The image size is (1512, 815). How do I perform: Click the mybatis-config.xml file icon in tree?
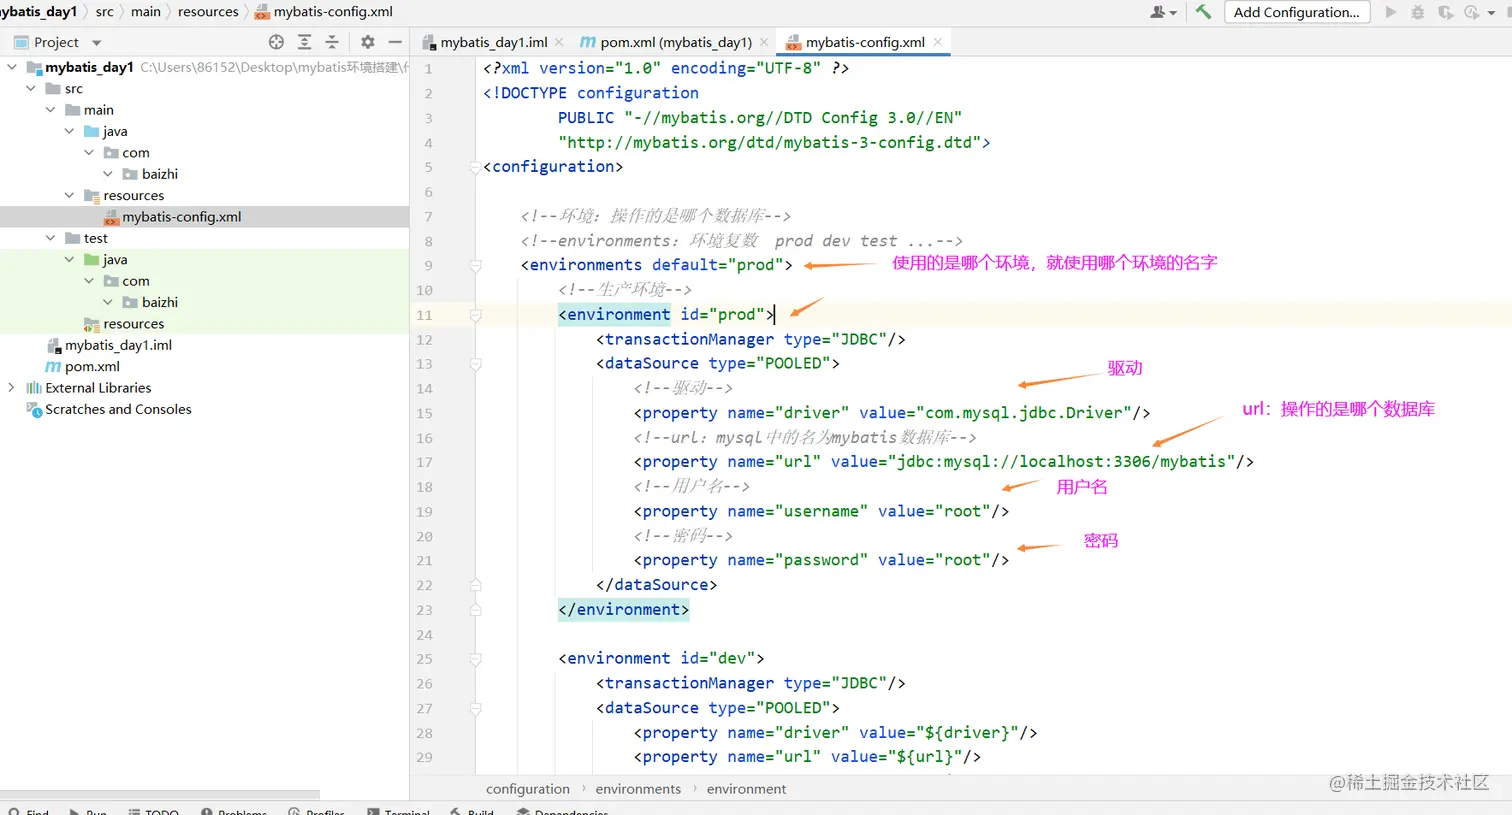(x=112, y=217)
